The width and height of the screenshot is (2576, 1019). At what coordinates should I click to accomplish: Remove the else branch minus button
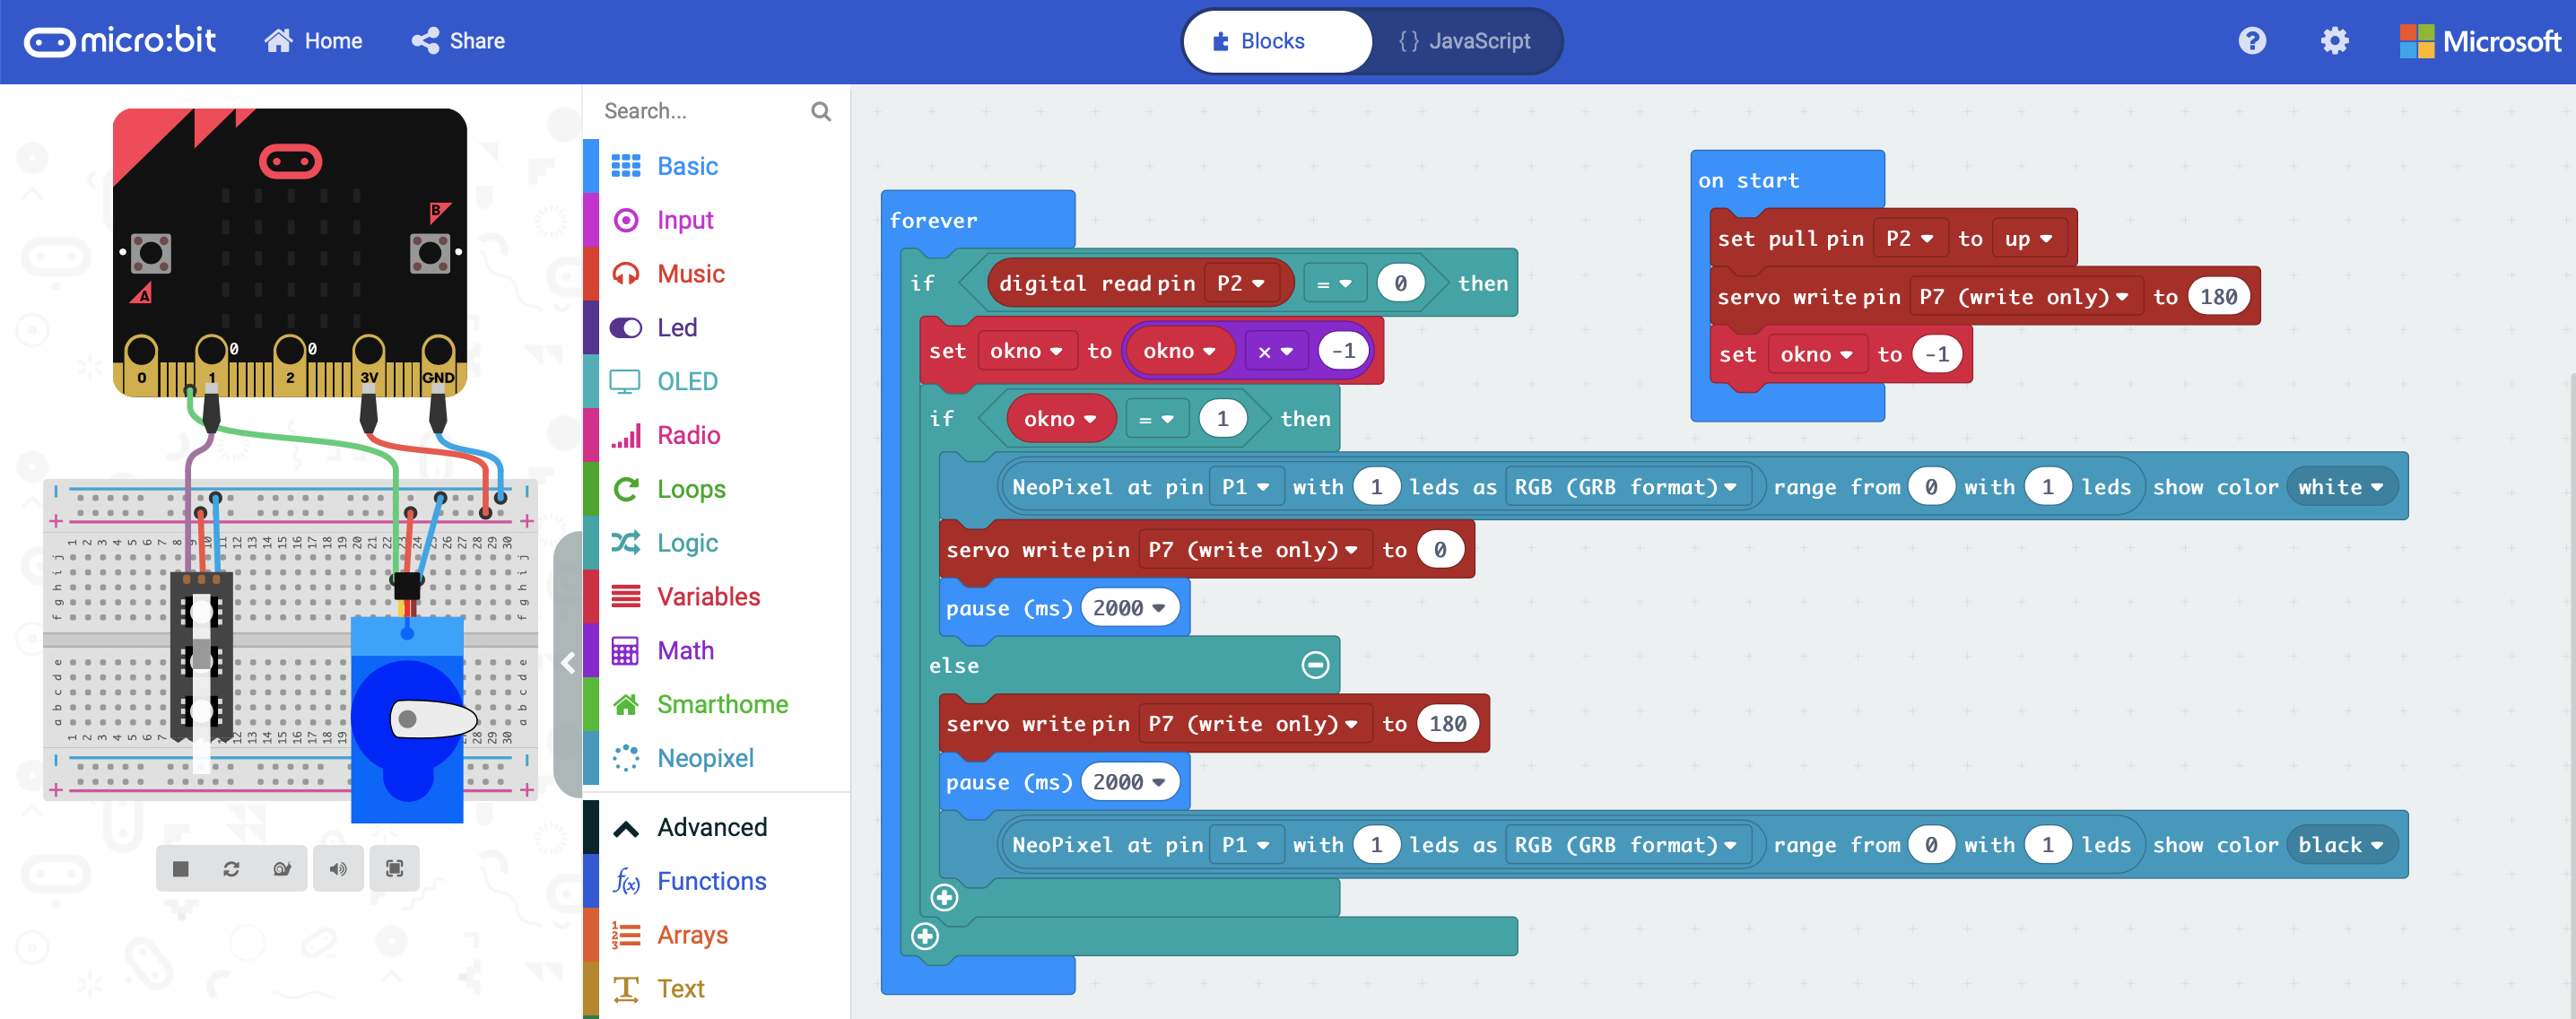(1315, 665)
